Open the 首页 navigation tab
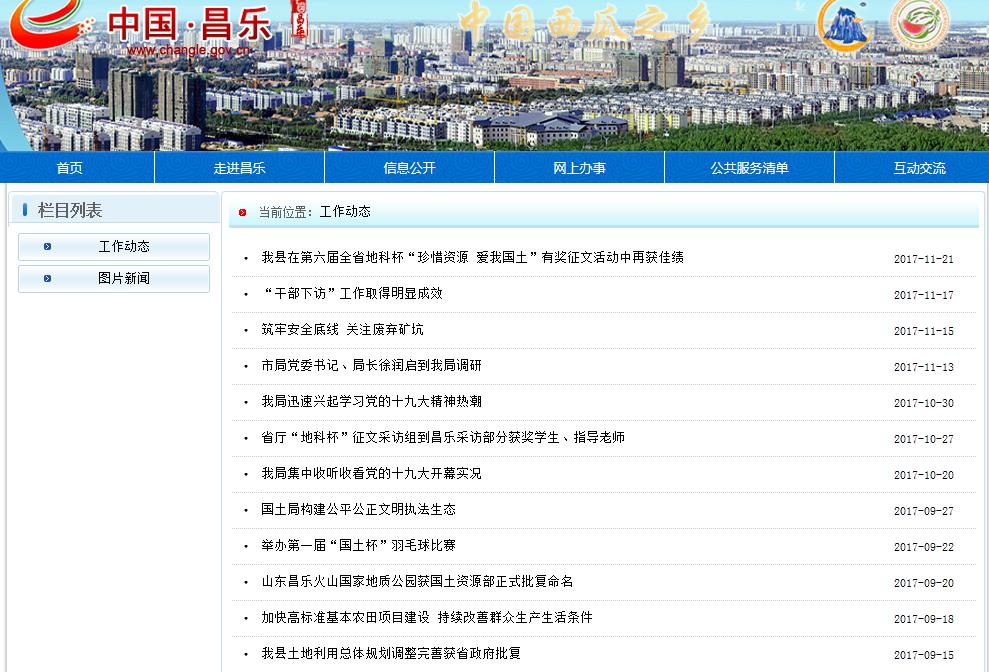The image size is (989, 672). click(70, 168)
